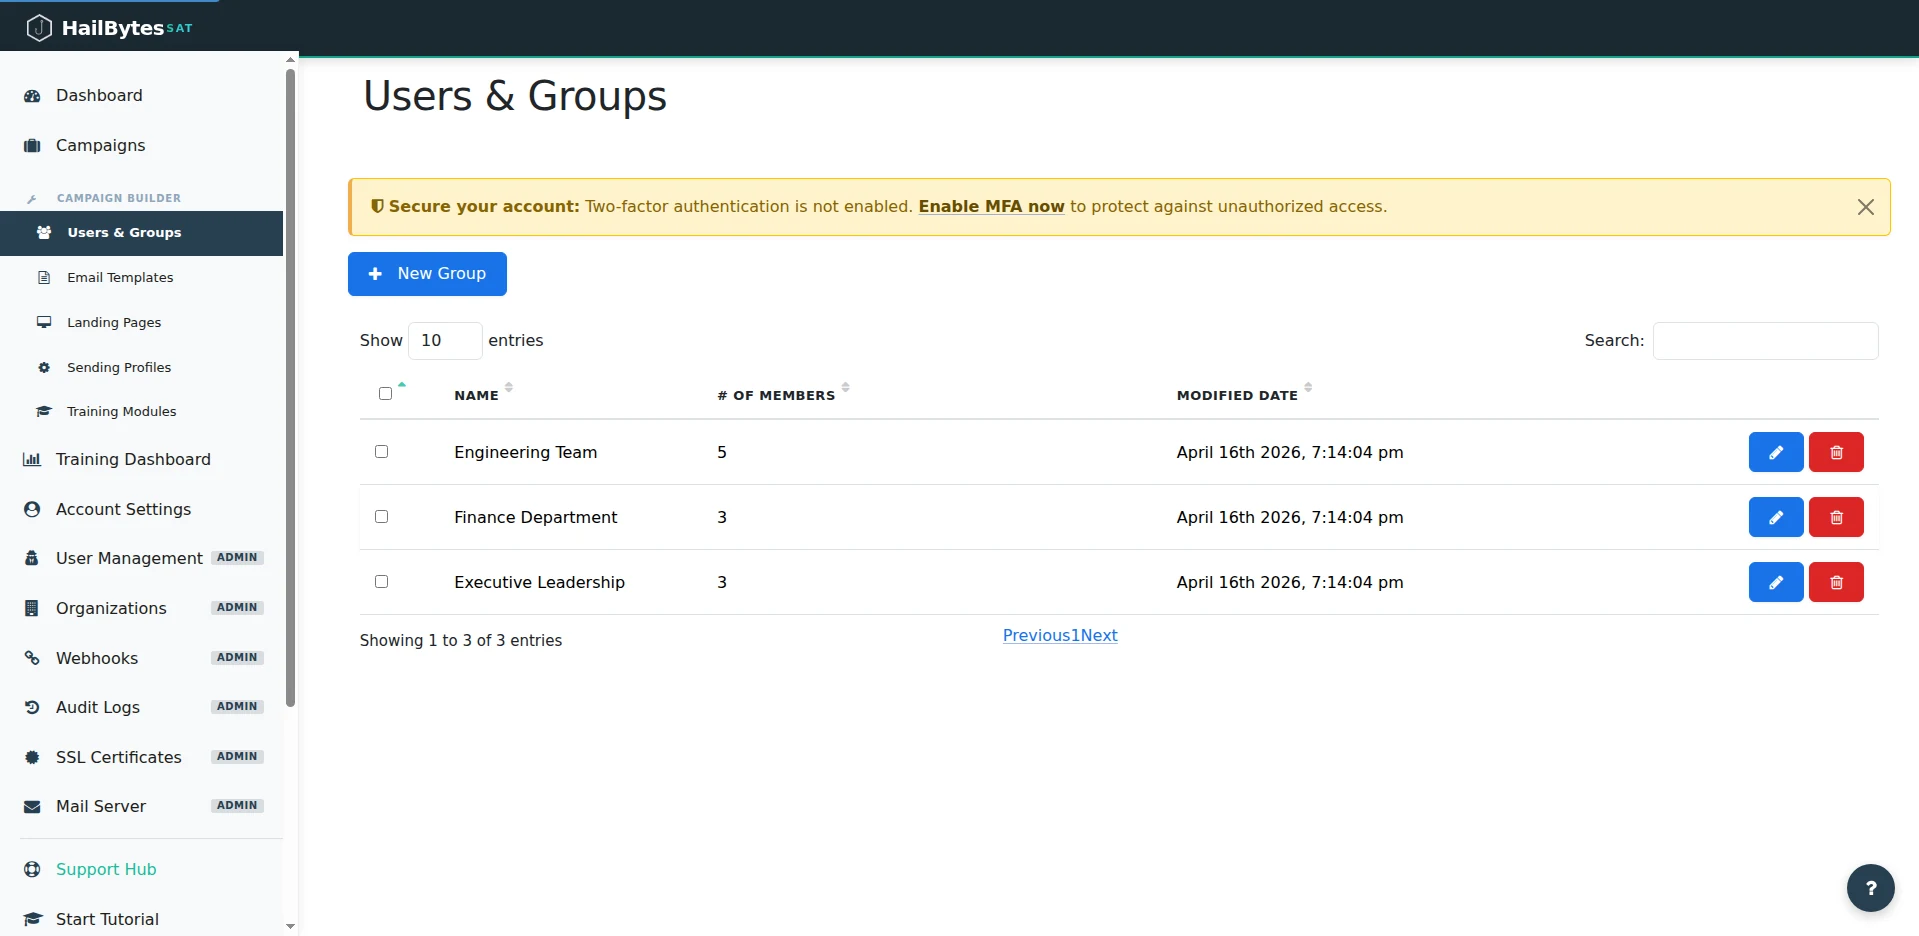Screen dimensions: 1919x936
Task: Open the help widget bubble
Action: pos(1869,888)
